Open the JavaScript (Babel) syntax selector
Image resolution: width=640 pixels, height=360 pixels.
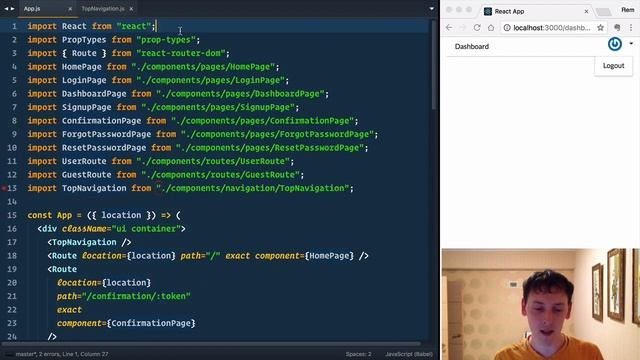(409, 354)
